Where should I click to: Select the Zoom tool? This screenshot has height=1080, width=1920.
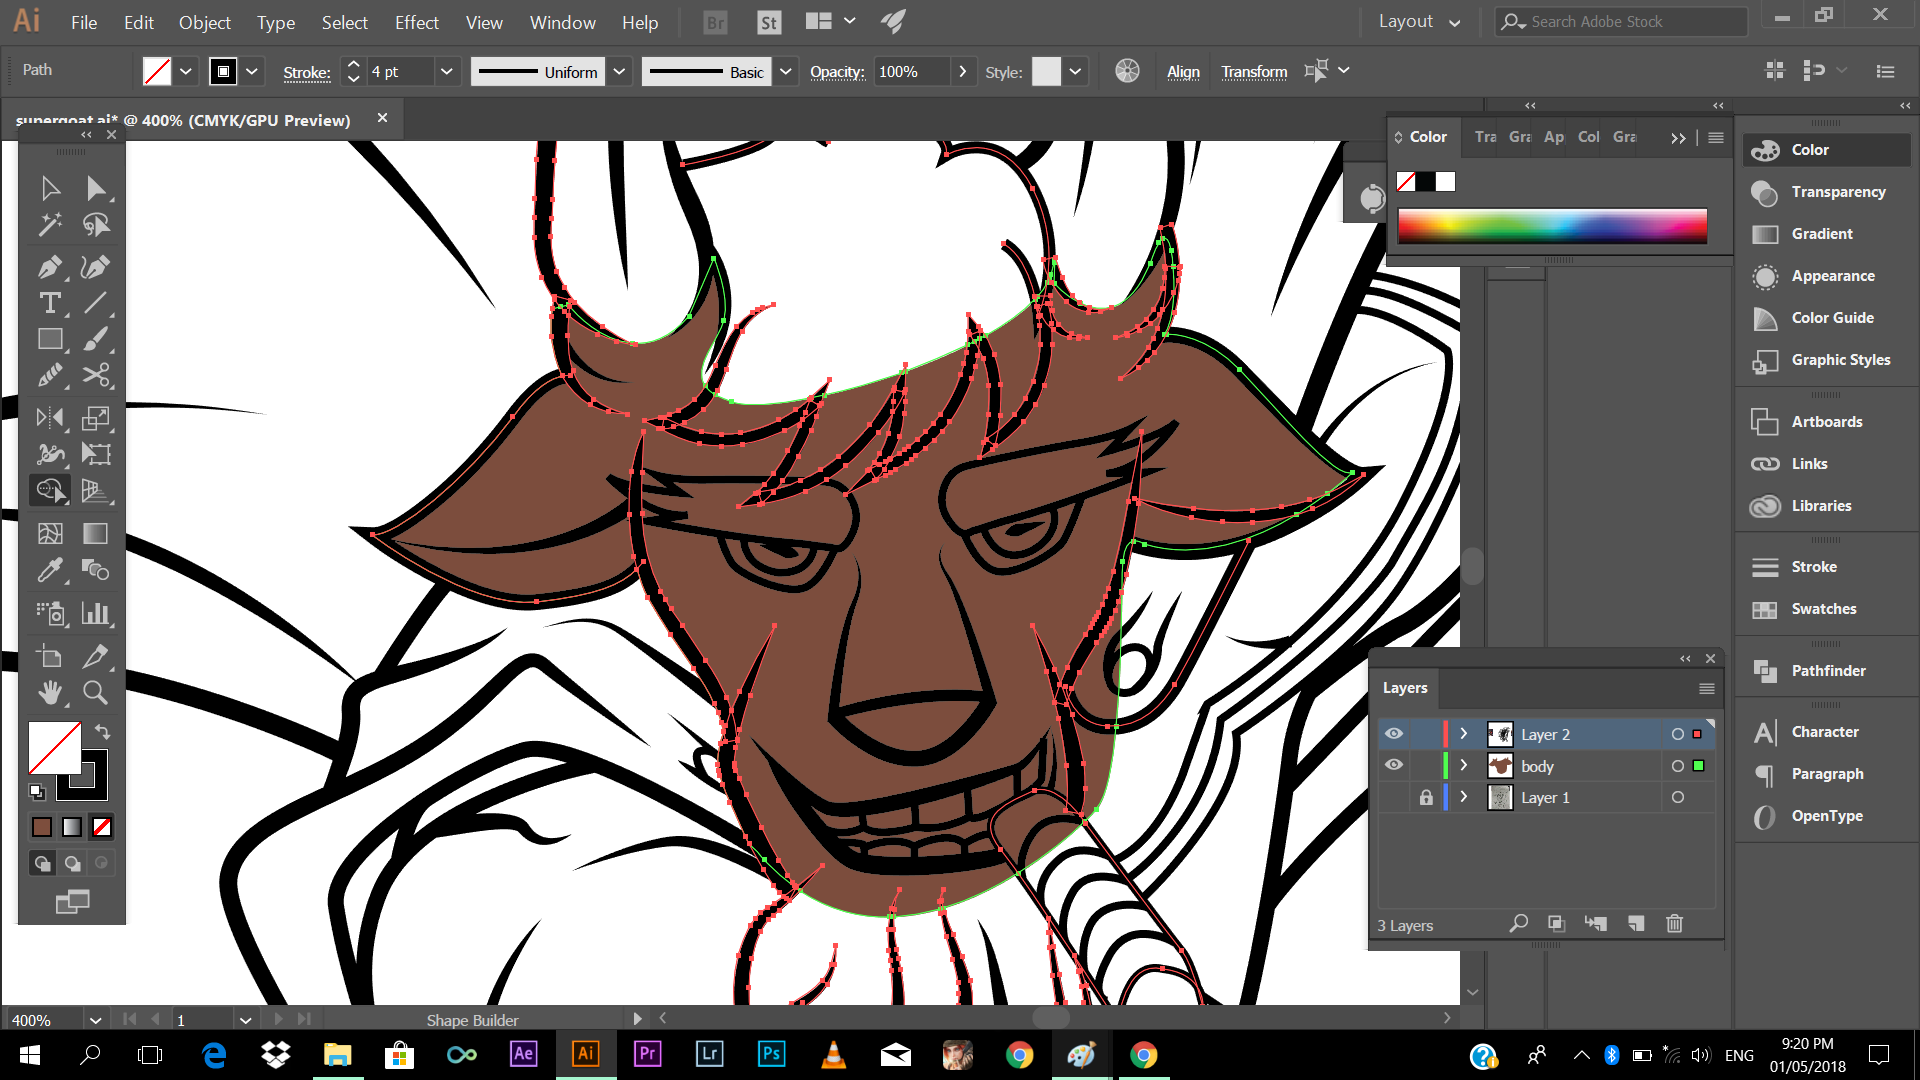pos(95,692)
